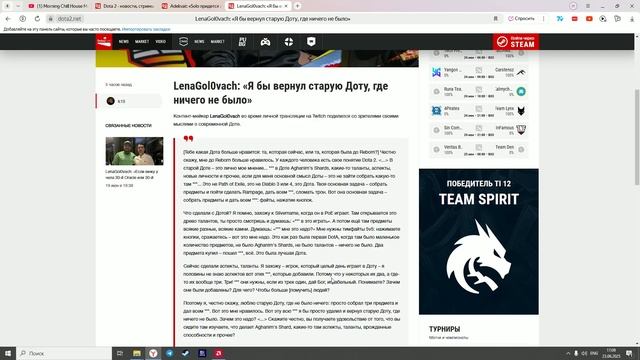Open a new browser tab

coord(298,6)
